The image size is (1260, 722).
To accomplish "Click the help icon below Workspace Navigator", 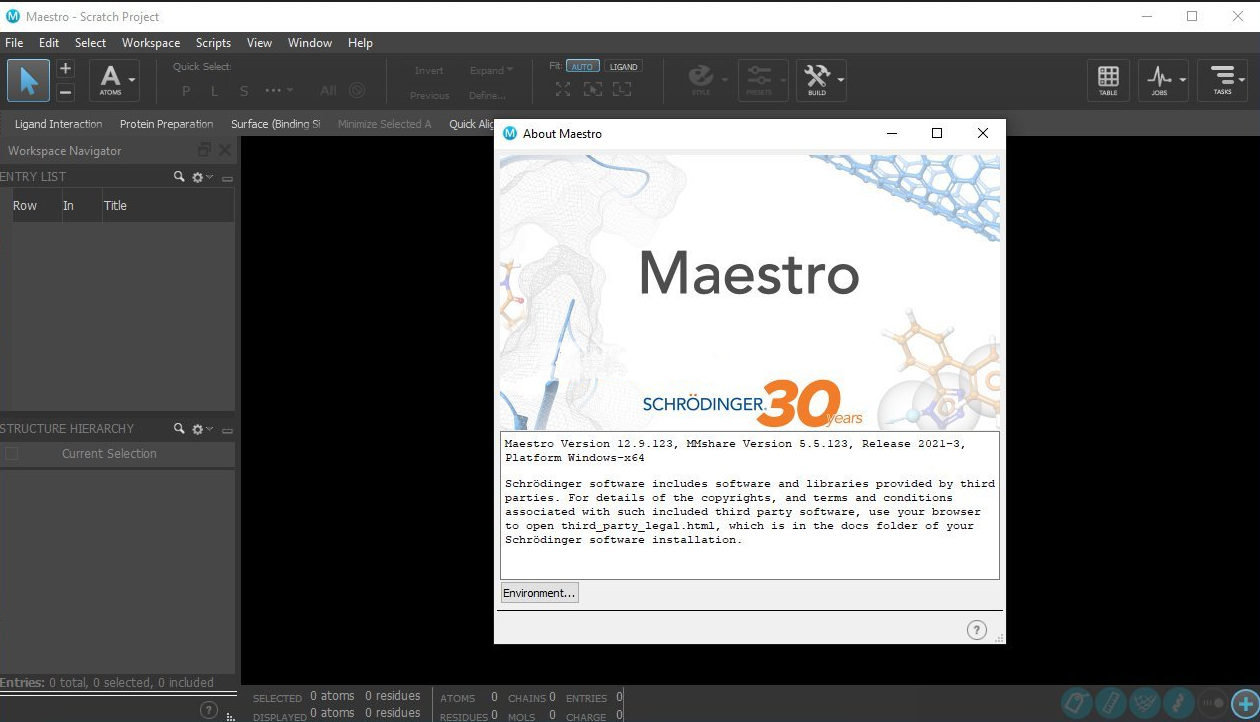I will (209, 710).
